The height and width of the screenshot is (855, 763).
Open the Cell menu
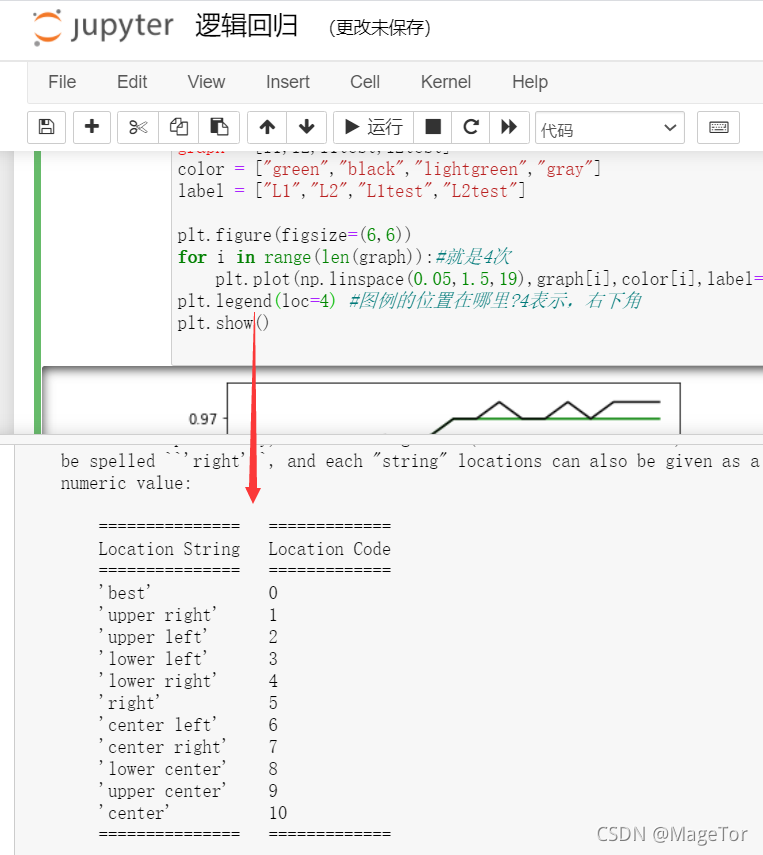(x=365, y=82)
